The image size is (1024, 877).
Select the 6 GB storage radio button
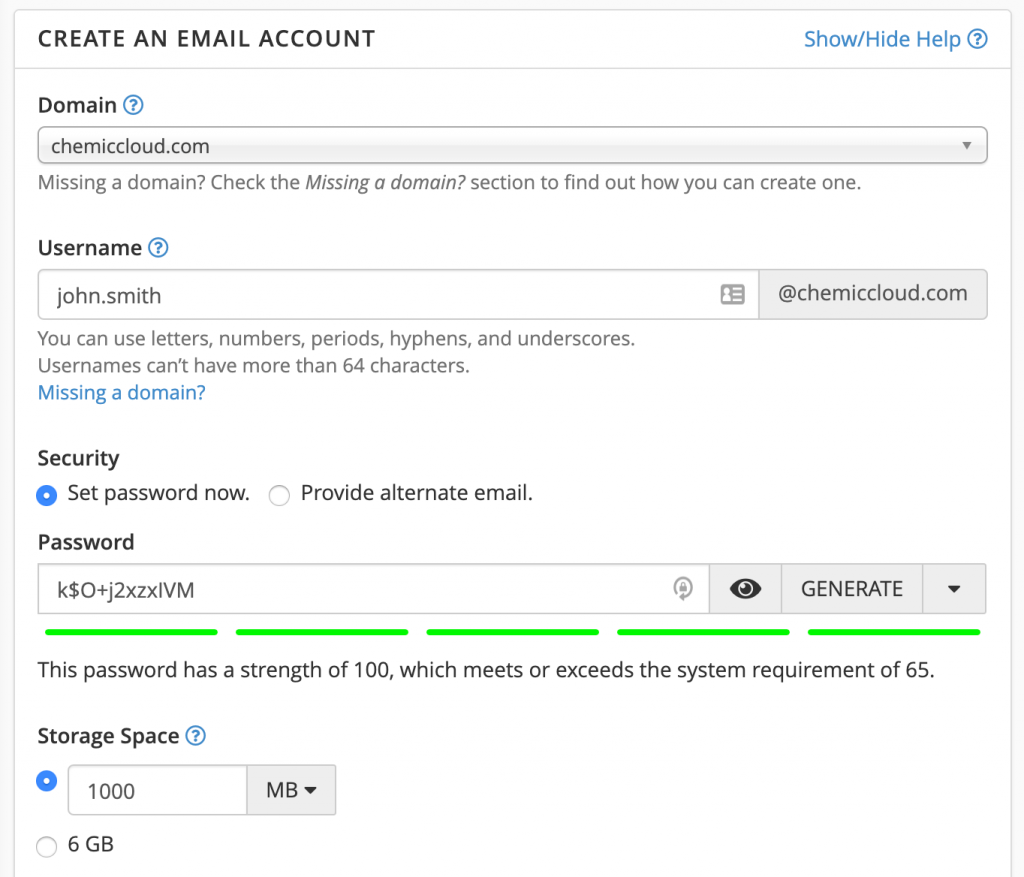(x=46, y=846)
